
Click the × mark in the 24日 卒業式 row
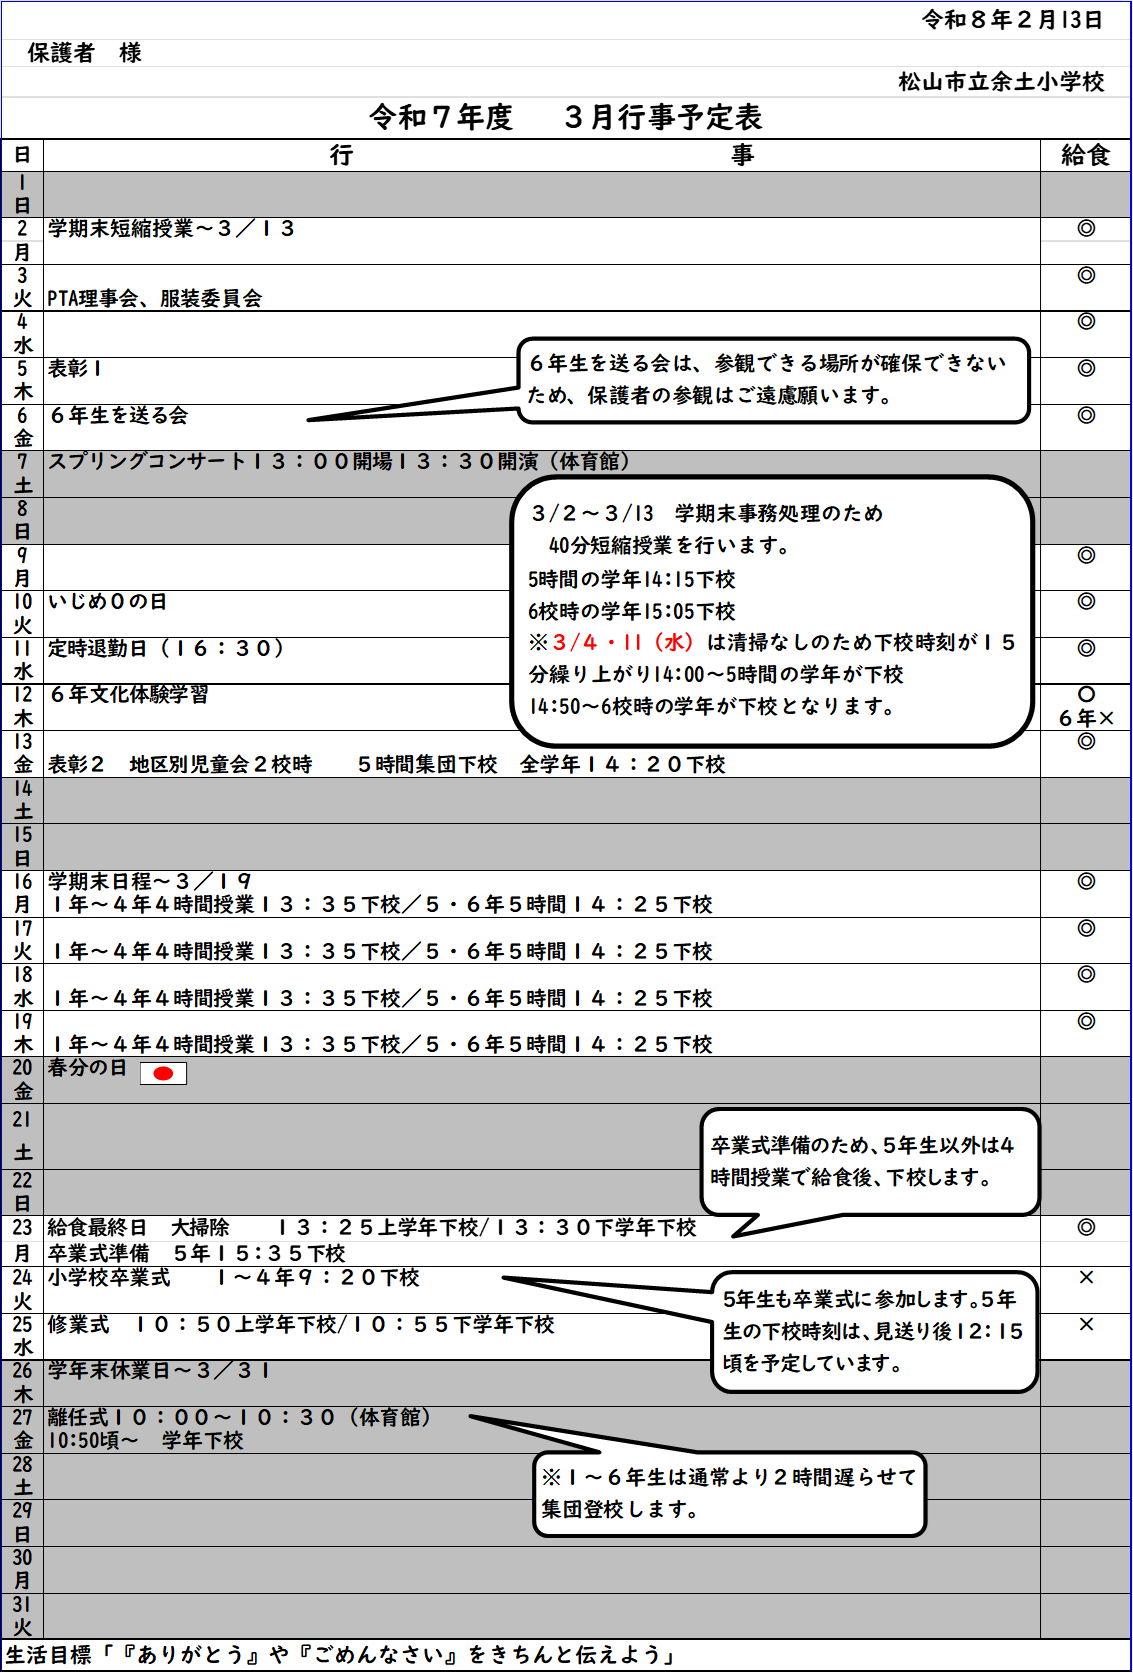tap(1086, 1277)
